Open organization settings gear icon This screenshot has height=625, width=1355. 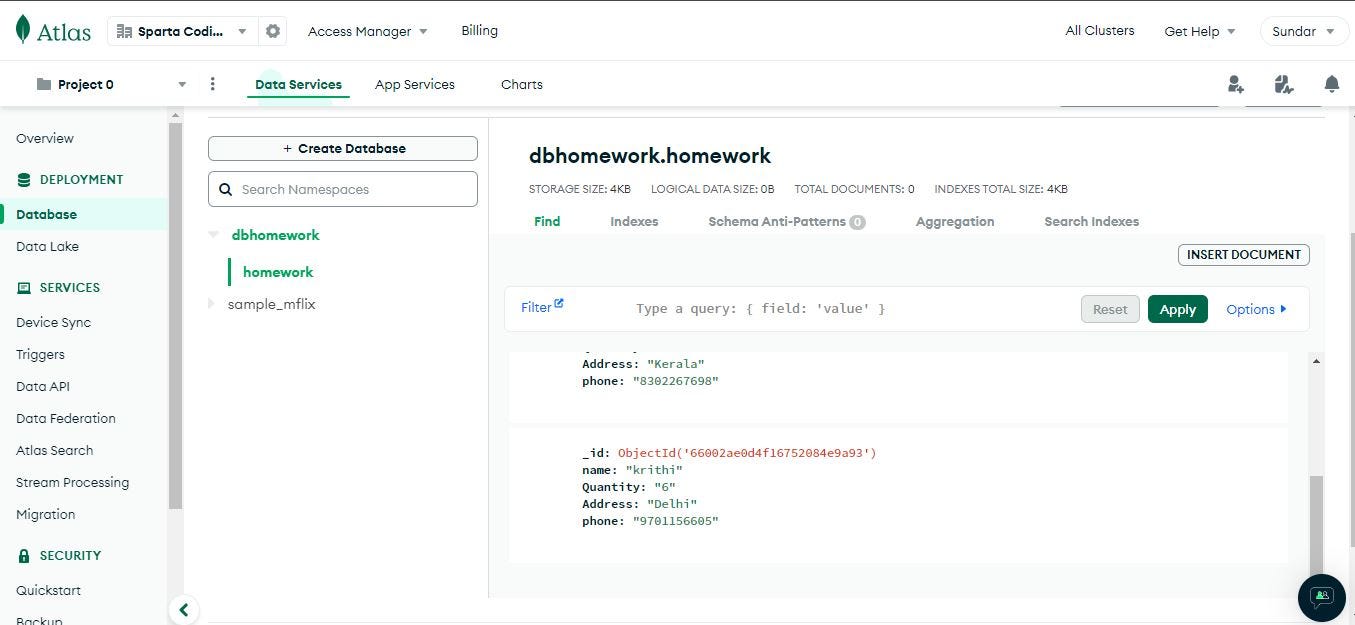point(272,30)
